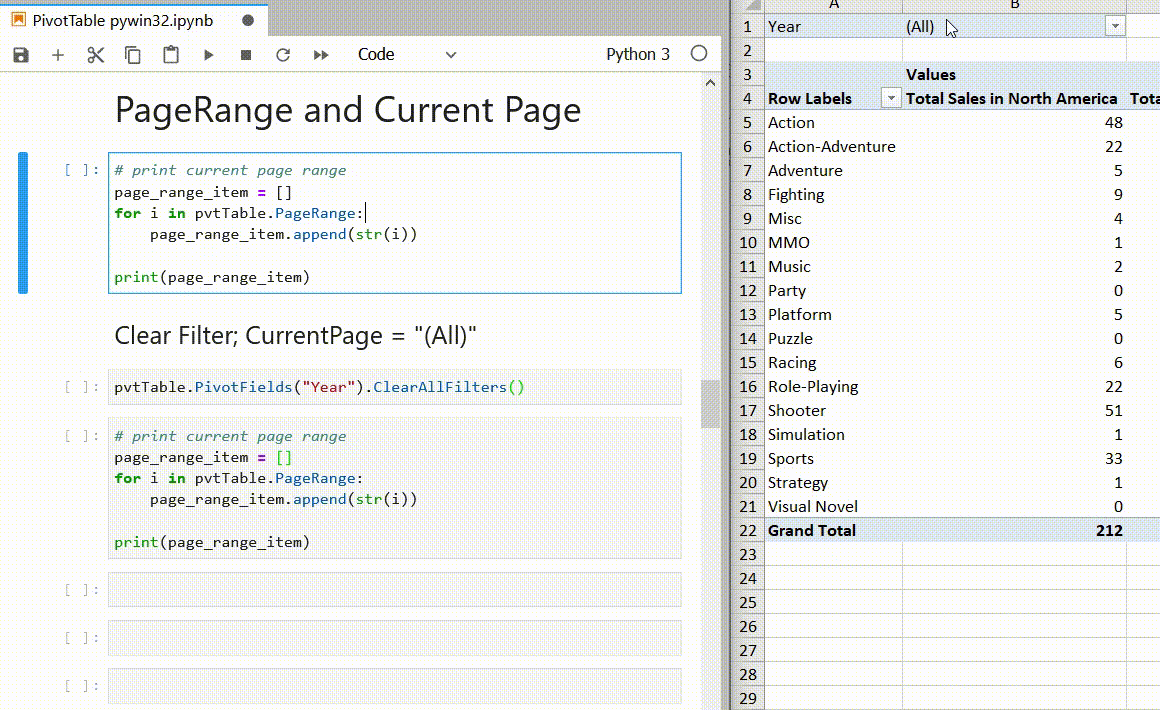
Task: Open the Year filter dropdown arrow
Action: click(x=1115, y=27)
